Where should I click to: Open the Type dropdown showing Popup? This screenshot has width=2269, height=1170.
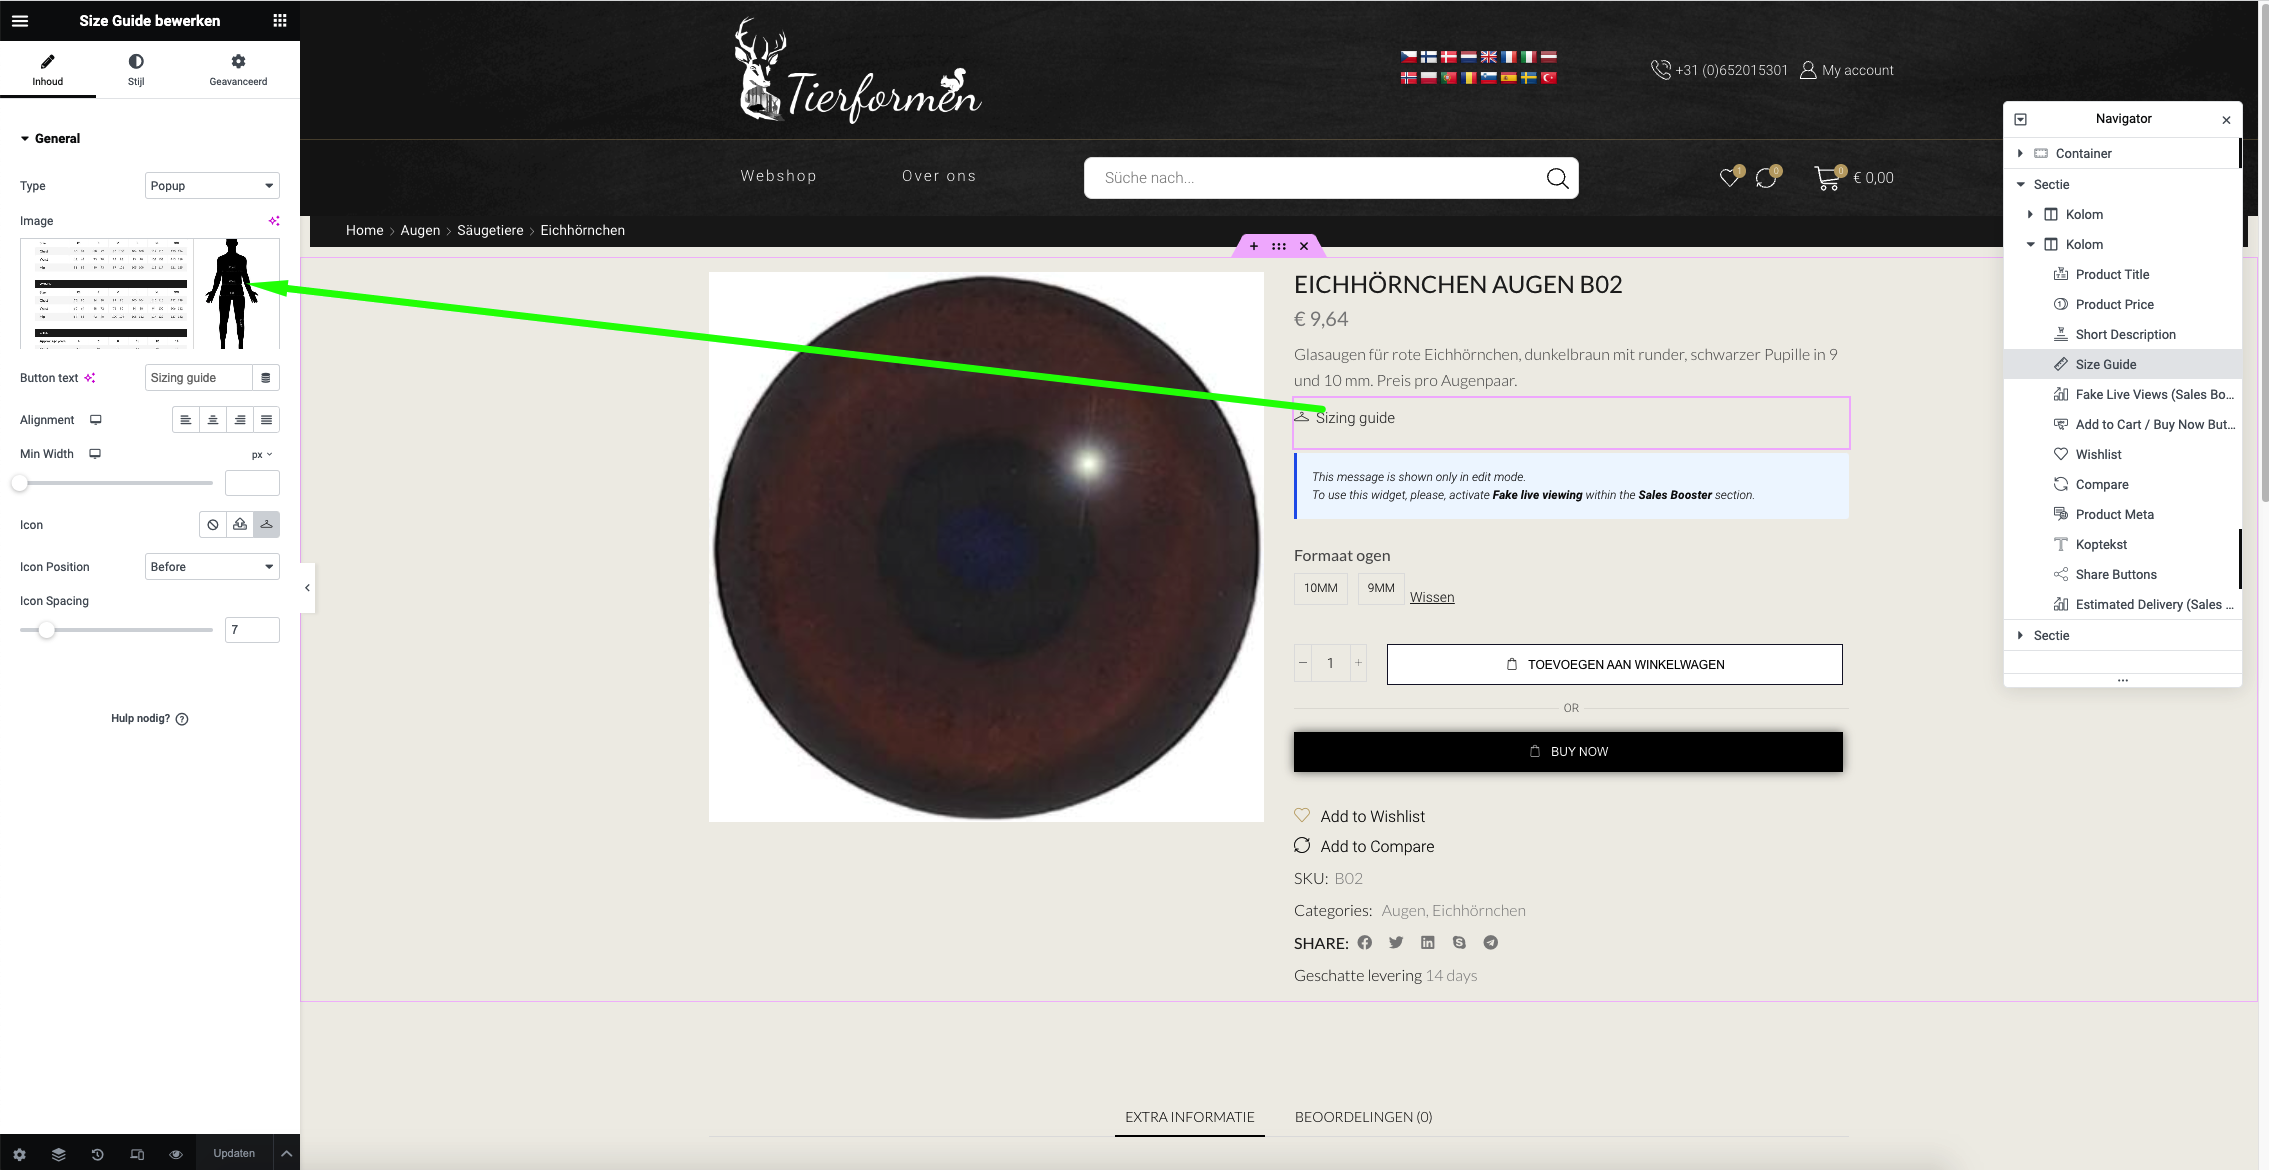[x=210, y=185]
